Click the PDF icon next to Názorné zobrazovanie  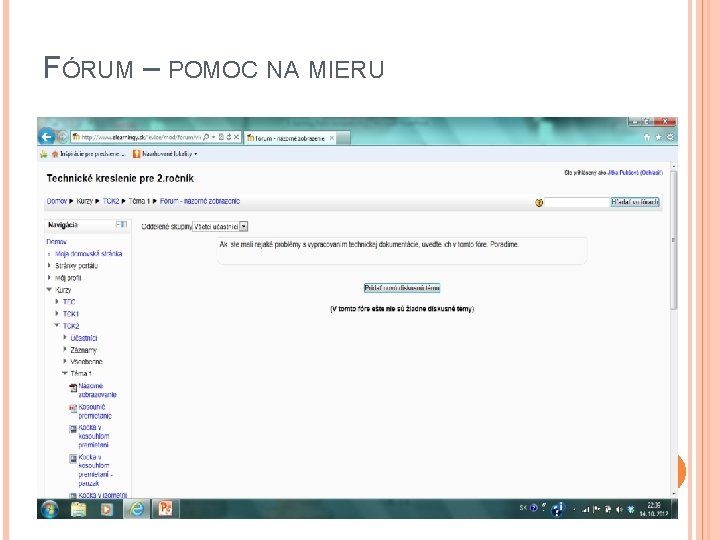point(73,388)
